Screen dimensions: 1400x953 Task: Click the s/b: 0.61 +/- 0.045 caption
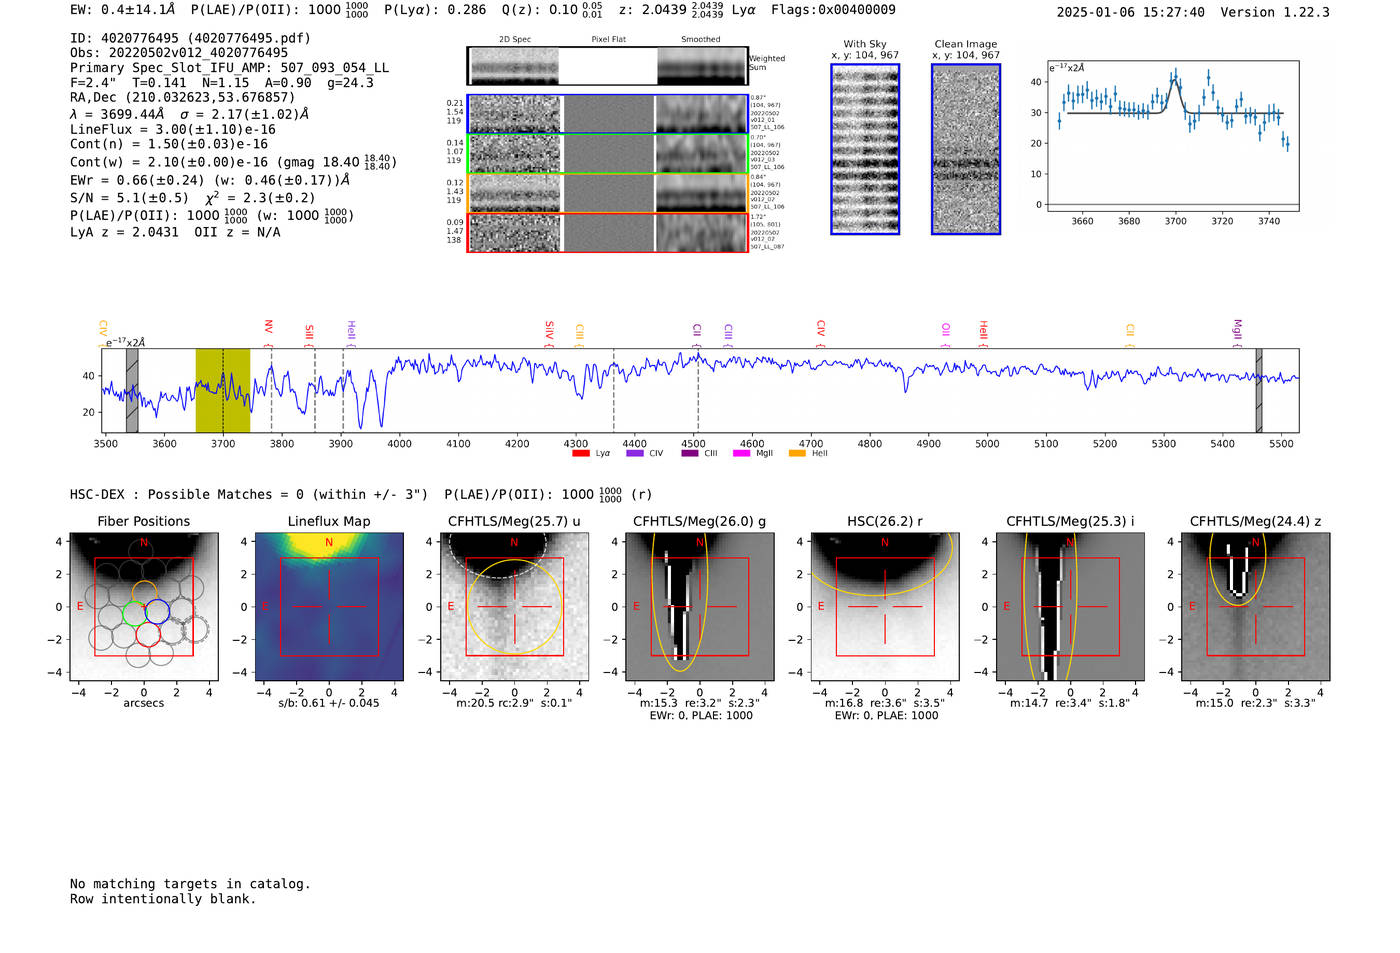pyautogui.click(x=329, y=703)
